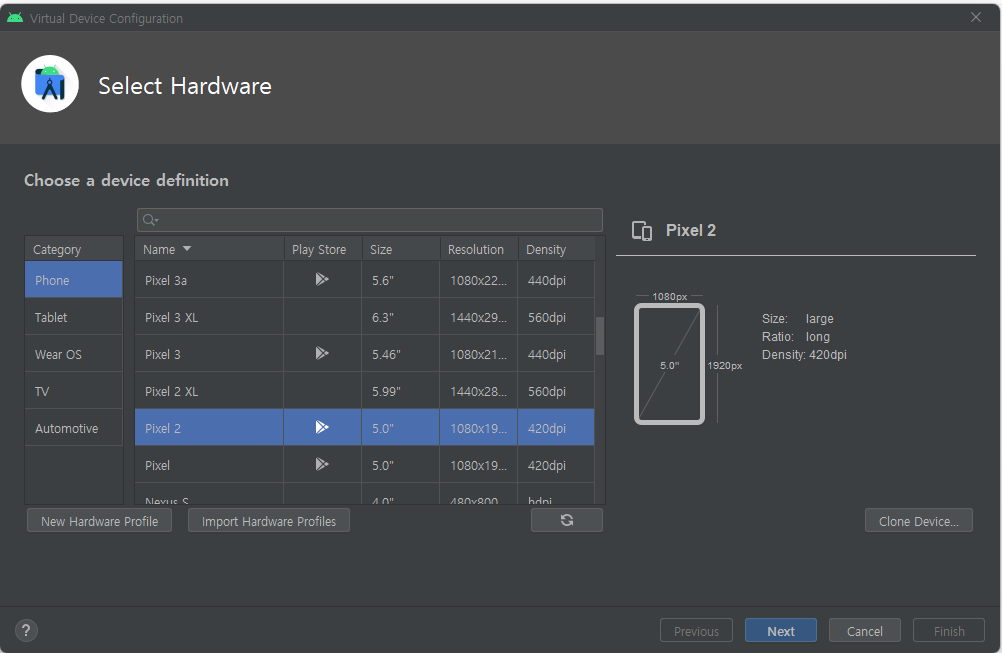The width and height of the screenshot is (1002, 653).
Task: Focus the device search input field
Action: click(369, 220)
